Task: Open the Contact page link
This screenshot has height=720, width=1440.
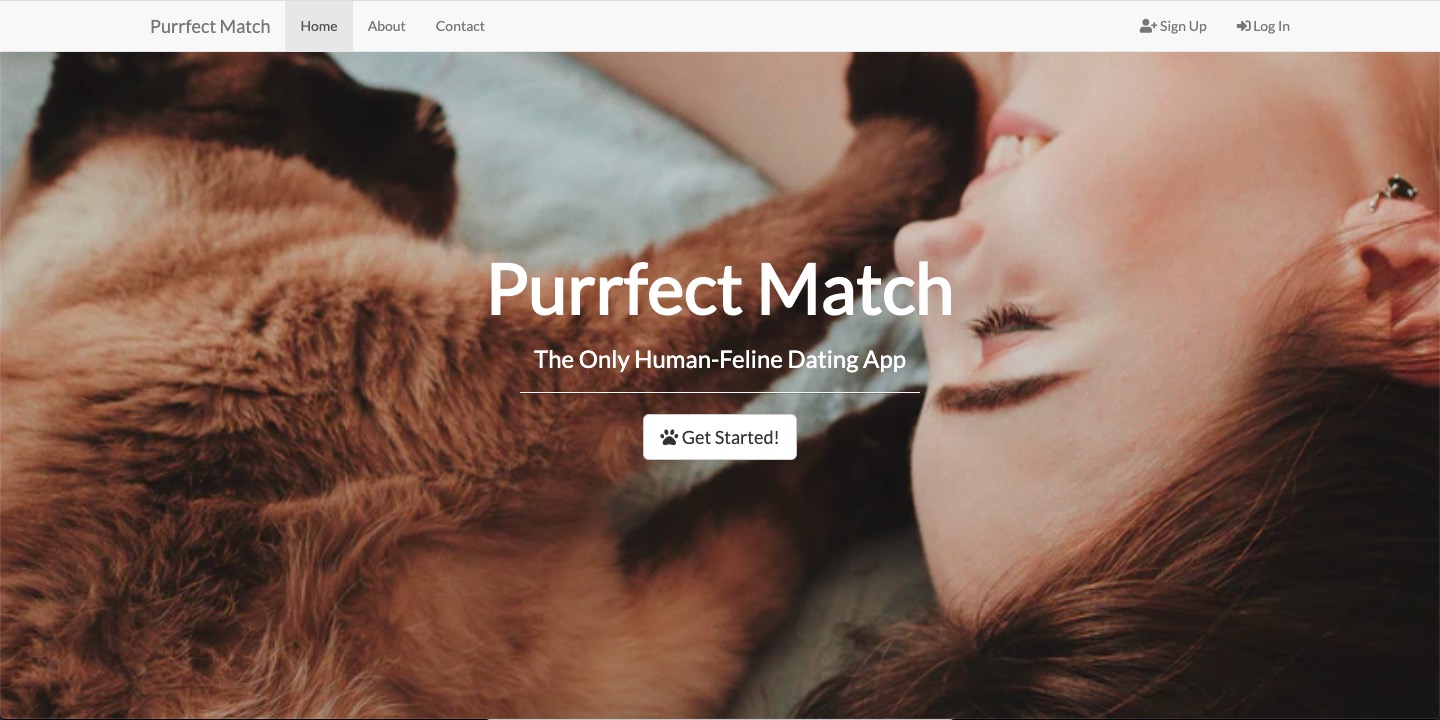Action: tap(460, 26)
